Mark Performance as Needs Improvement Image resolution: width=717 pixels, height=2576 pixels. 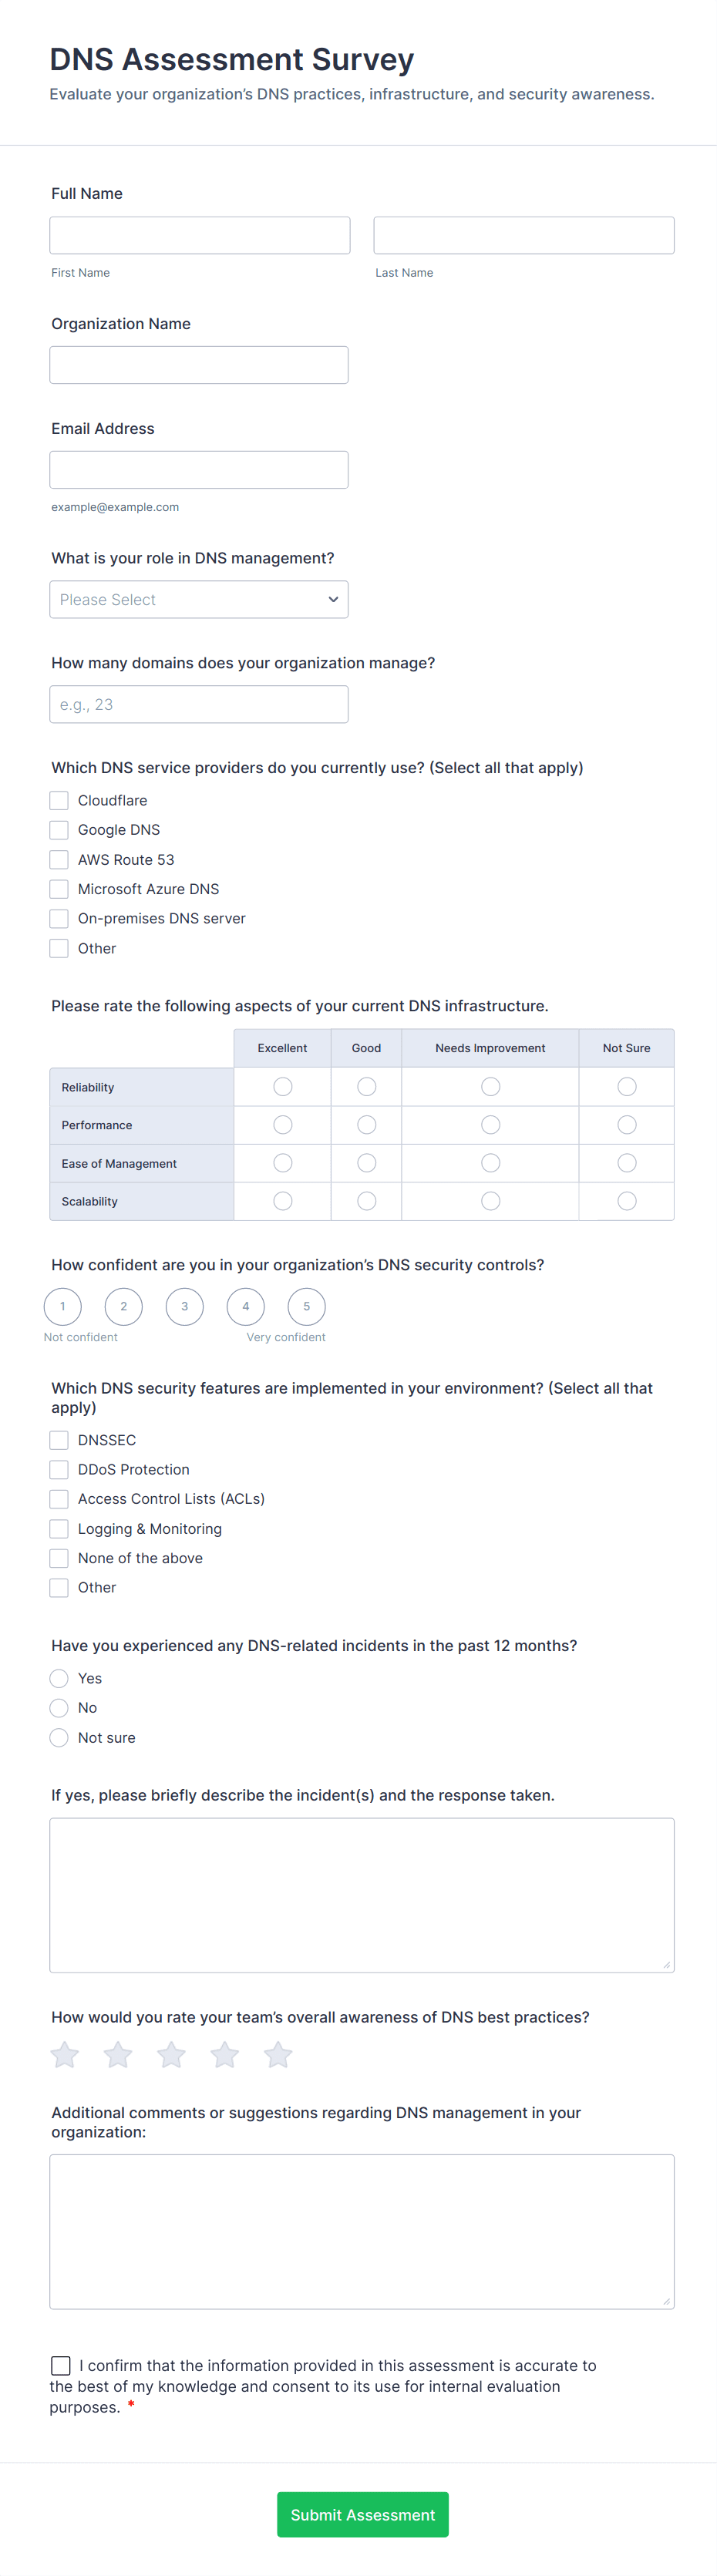(x=490, y=1124)
